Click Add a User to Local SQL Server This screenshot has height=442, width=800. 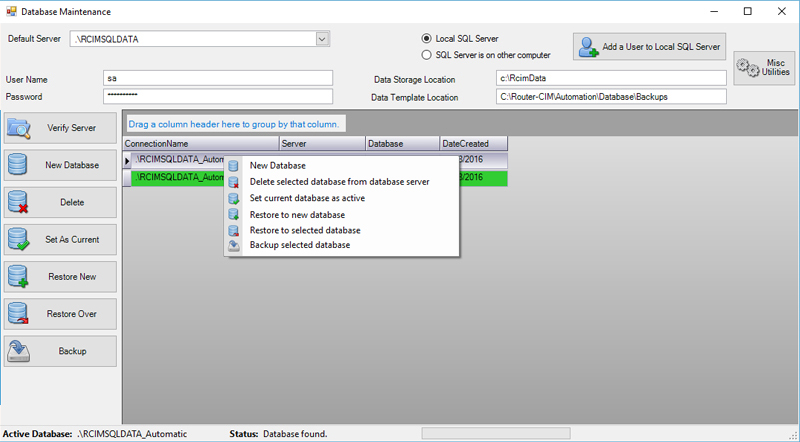coord(649,46)
